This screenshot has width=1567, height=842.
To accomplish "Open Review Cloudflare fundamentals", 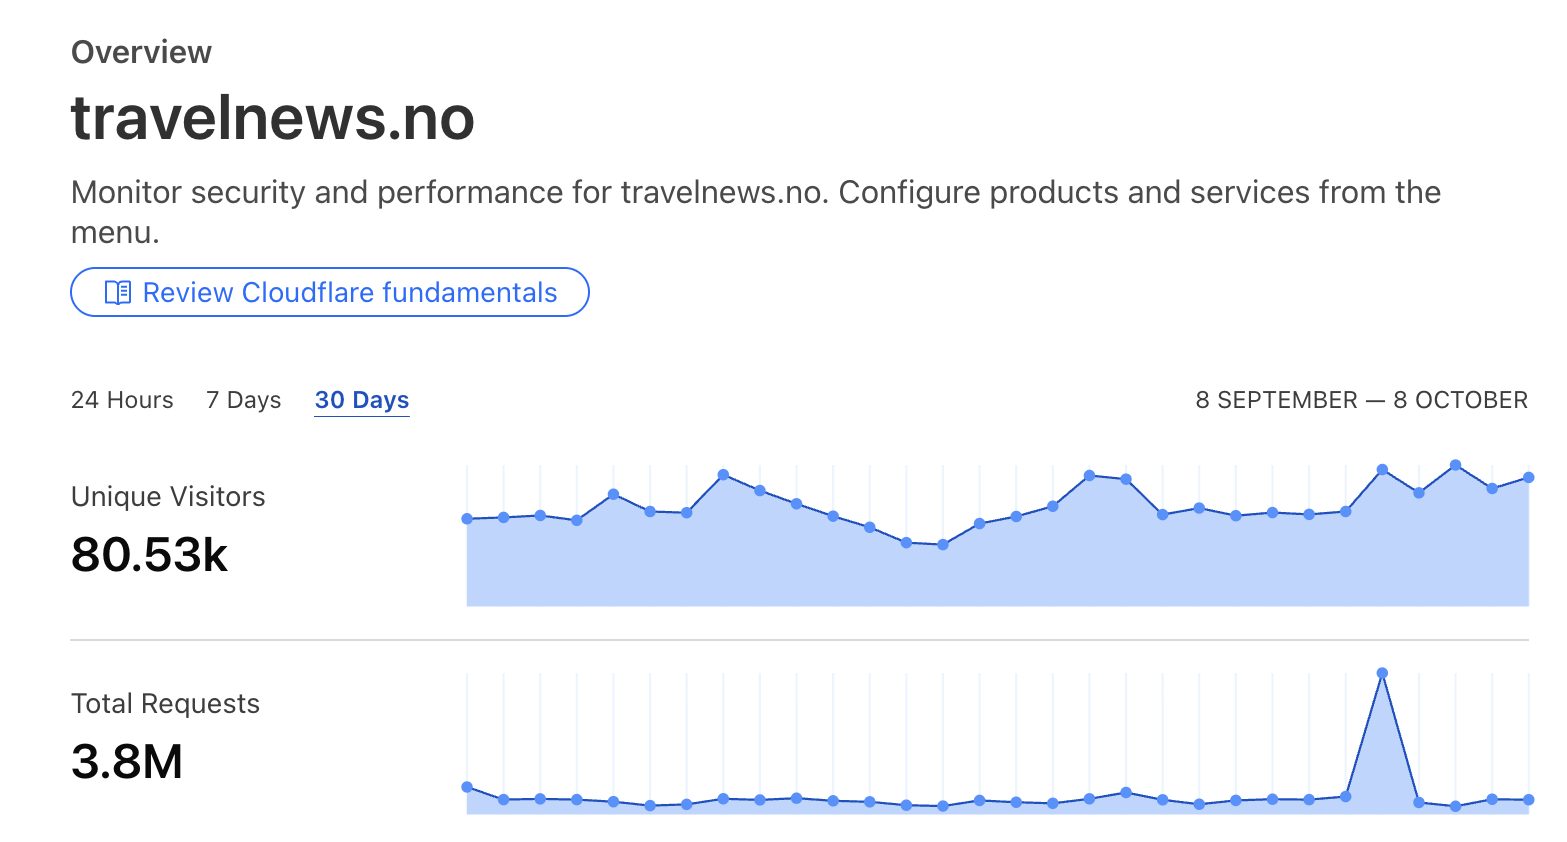I will (x=330, y=292).
